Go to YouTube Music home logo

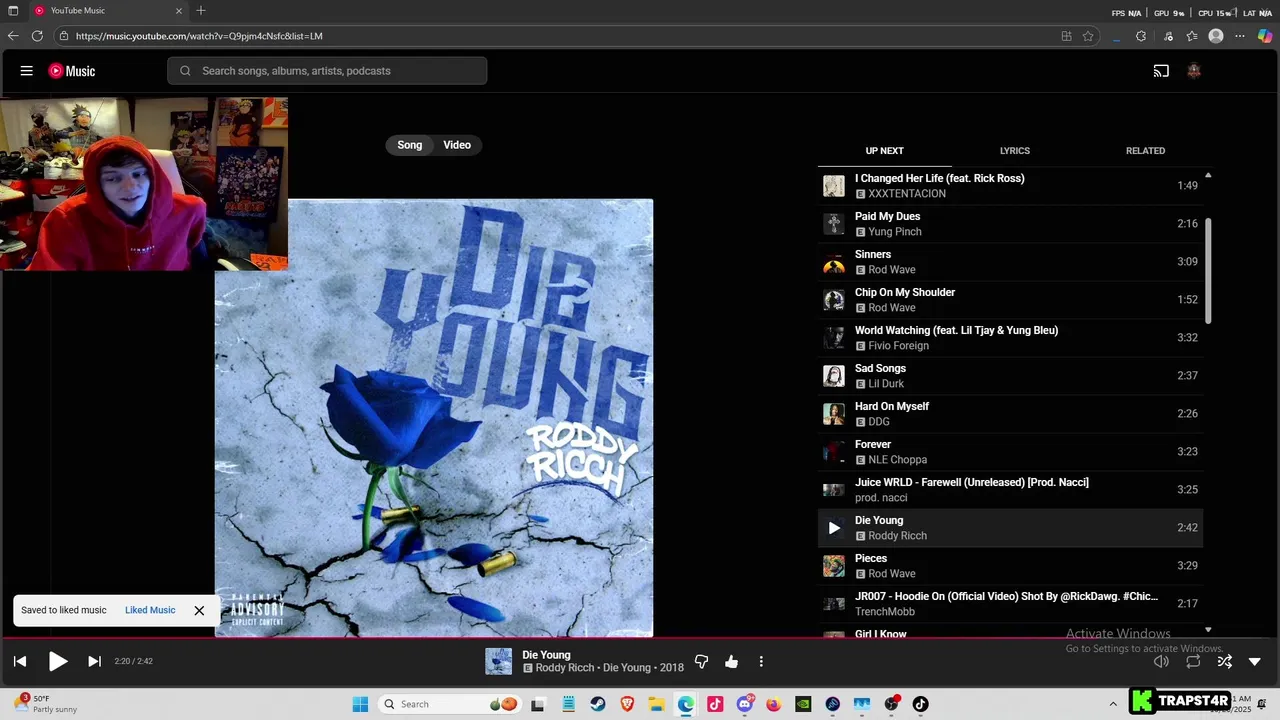[x=72, y=71]
